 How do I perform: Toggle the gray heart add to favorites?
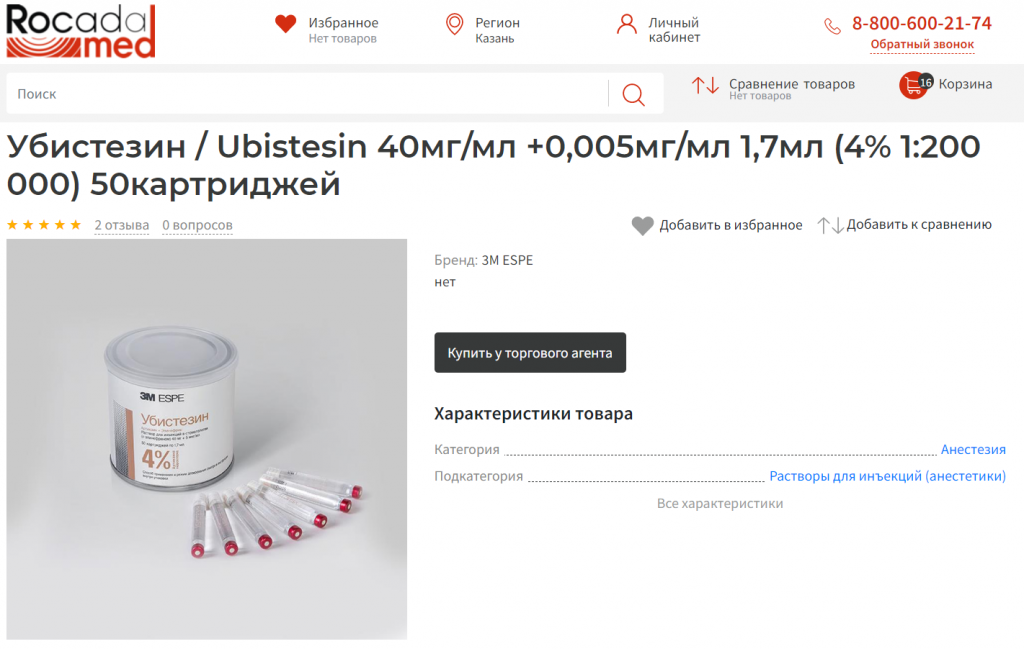pos(643,226)
